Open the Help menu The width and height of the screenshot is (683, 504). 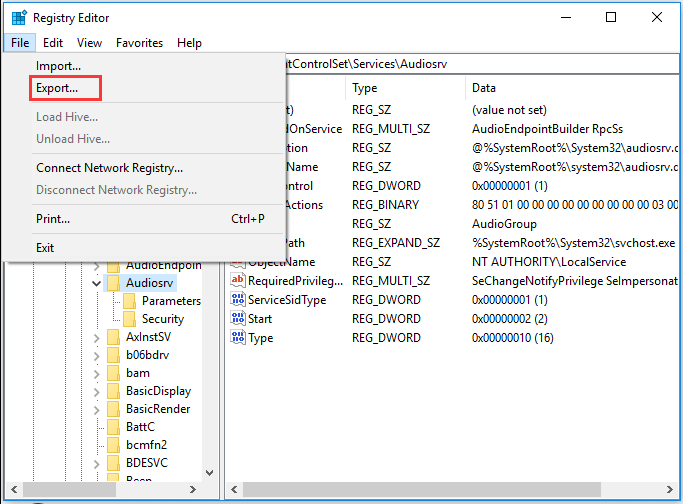(189, 43)
